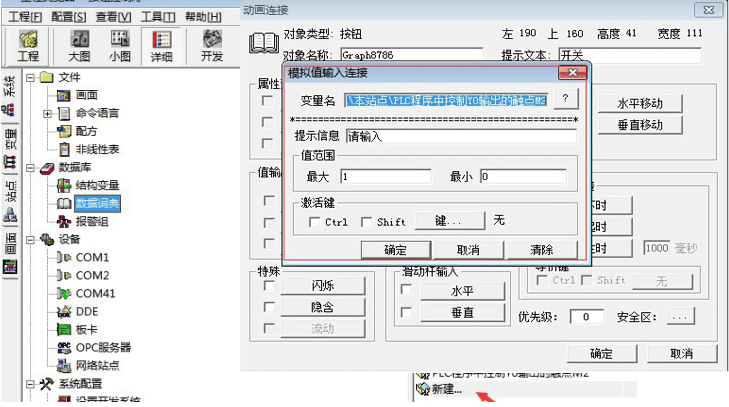Image resolution: width=729 pixels, height=407 pixels.
Task: Click the 垂直移动 button
Action: [640, 125]
